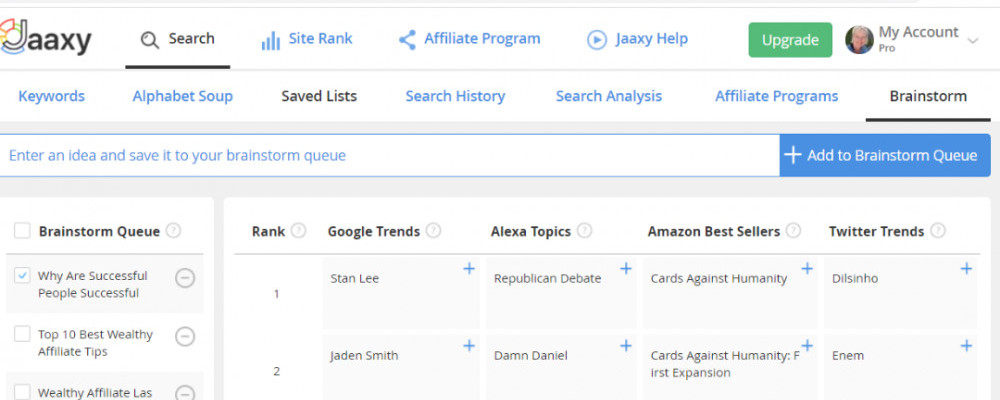Click the Jaden Smith trend text
The width and height of the screenshot is (1000, 400).
coord(364,356)
